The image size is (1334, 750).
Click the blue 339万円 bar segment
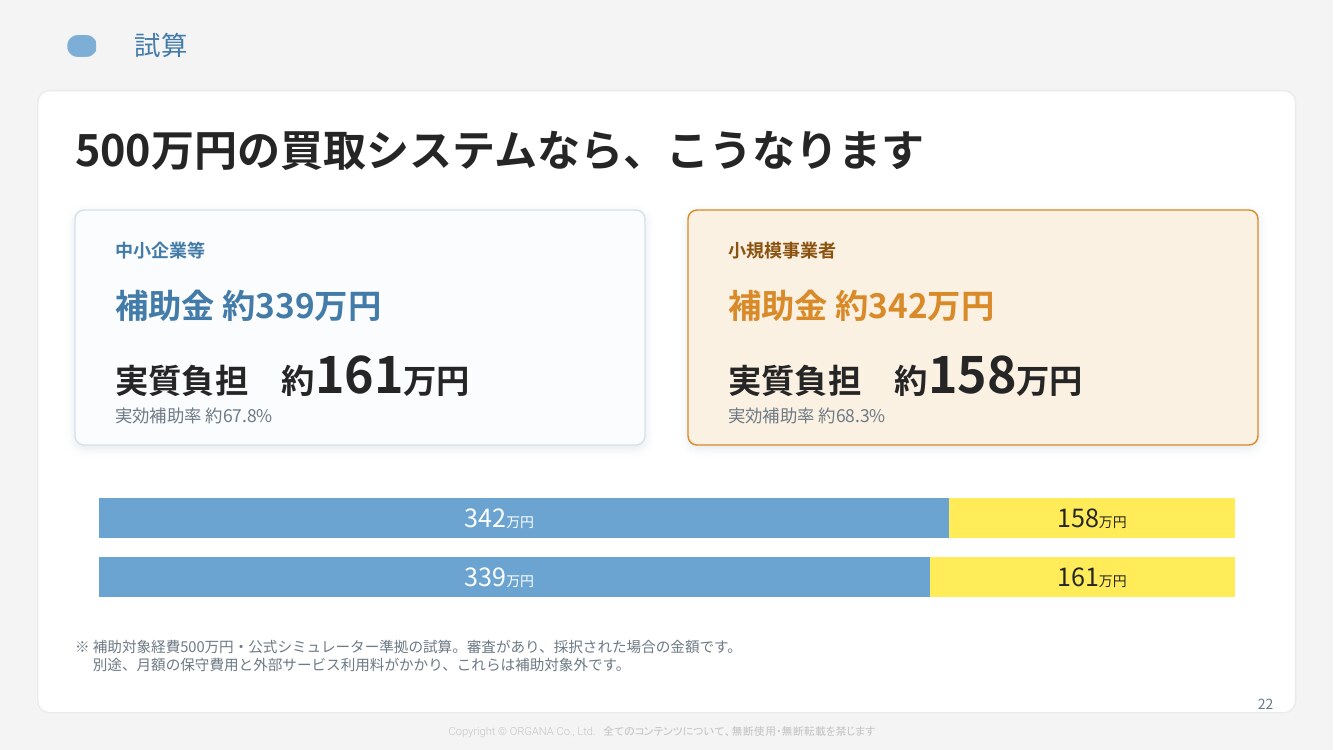[x=514, y=577]
